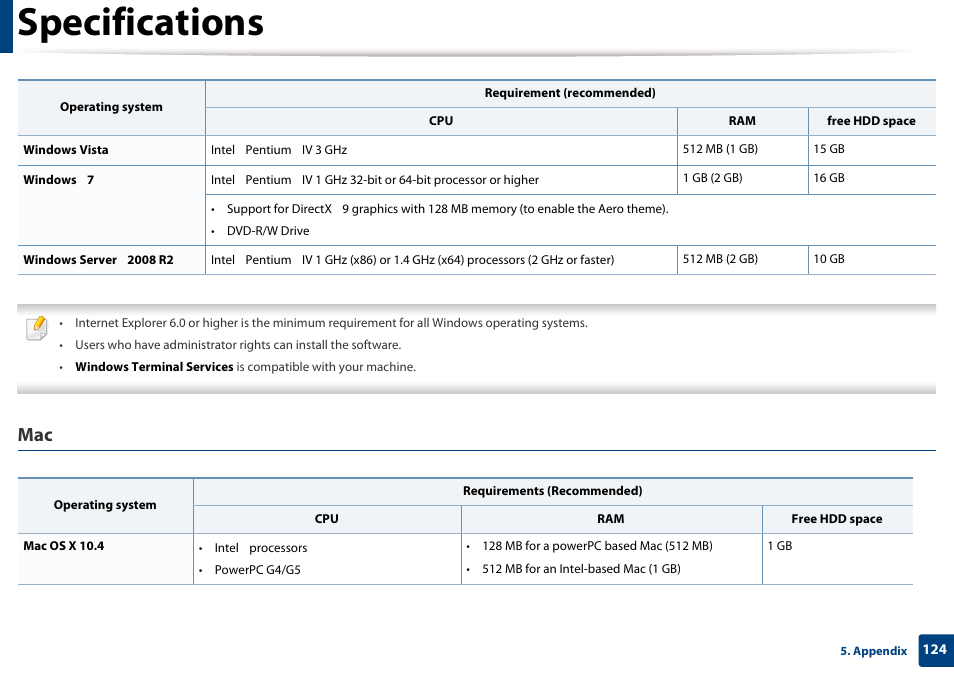Image resolution: width=954 pixels, height=675 pixels.
Task: Click the Mac section heading
Action: click(x=35, y=435)
